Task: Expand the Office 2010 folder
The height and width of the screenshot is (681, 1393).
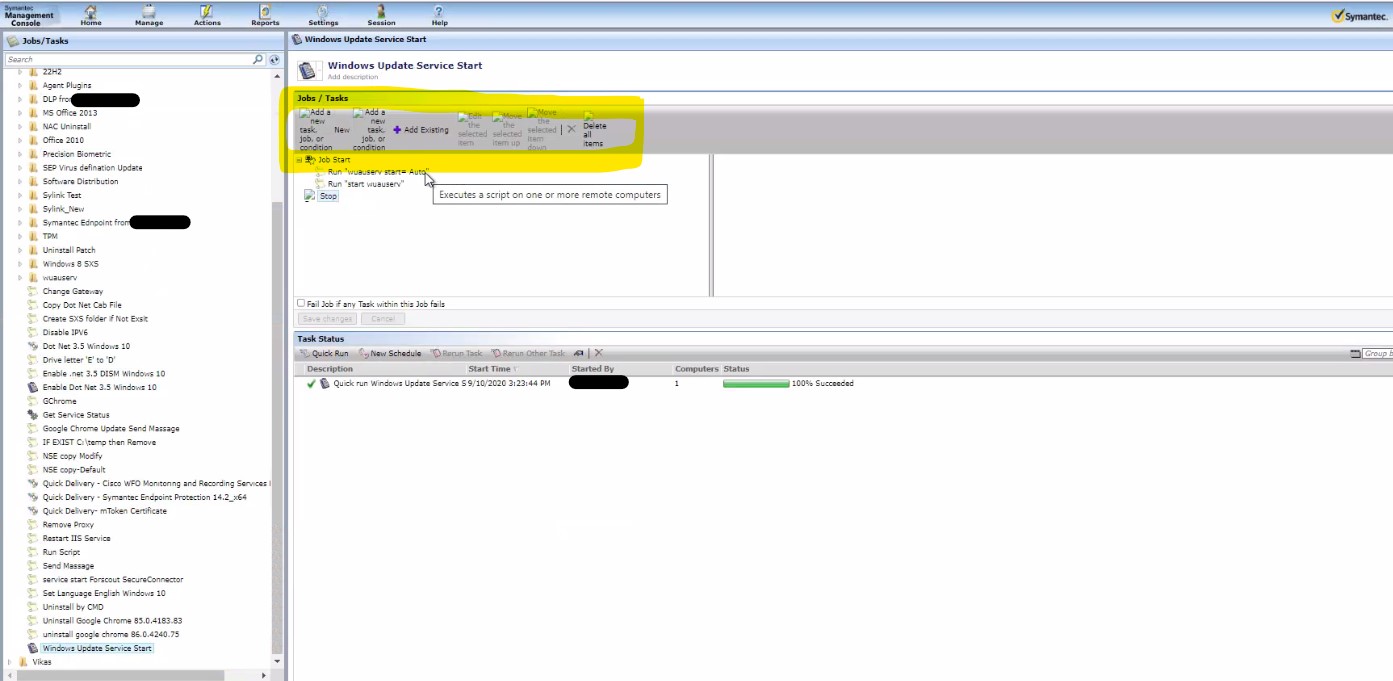Action: point(20,140)
